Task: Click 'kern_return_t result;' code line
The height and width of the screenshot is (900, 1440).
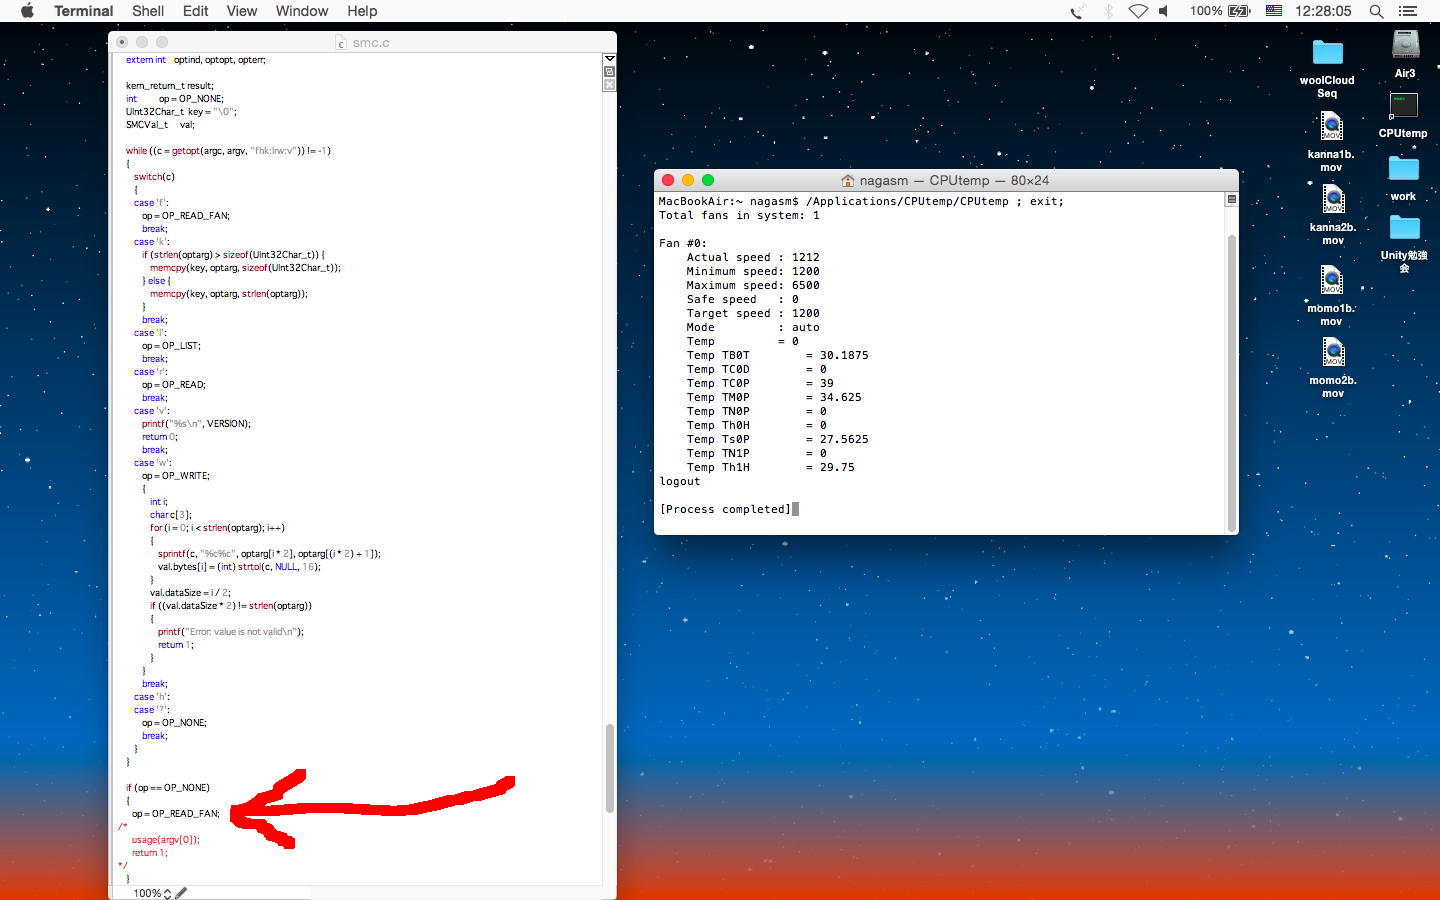Action: 169,86
